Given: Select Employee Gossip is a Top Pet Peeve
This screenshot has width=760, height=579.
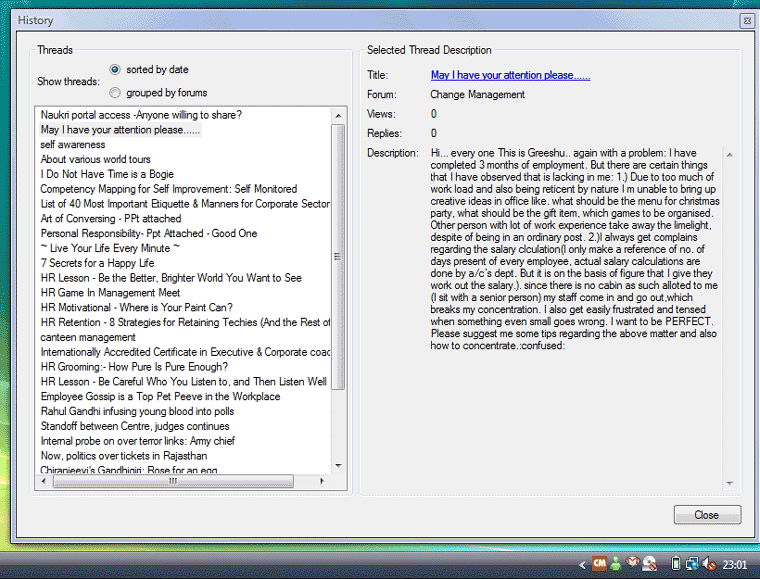Looking at the screenshot, I should coord(160,396).
